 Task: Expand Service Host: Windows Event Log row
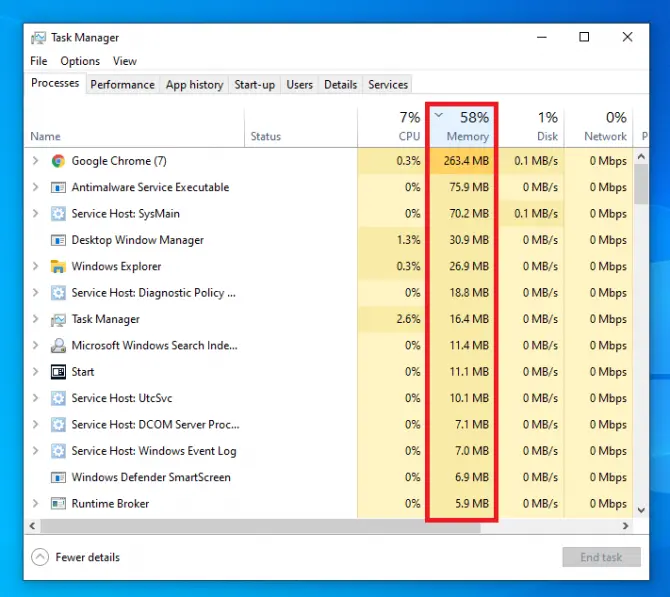click(35, 450)
